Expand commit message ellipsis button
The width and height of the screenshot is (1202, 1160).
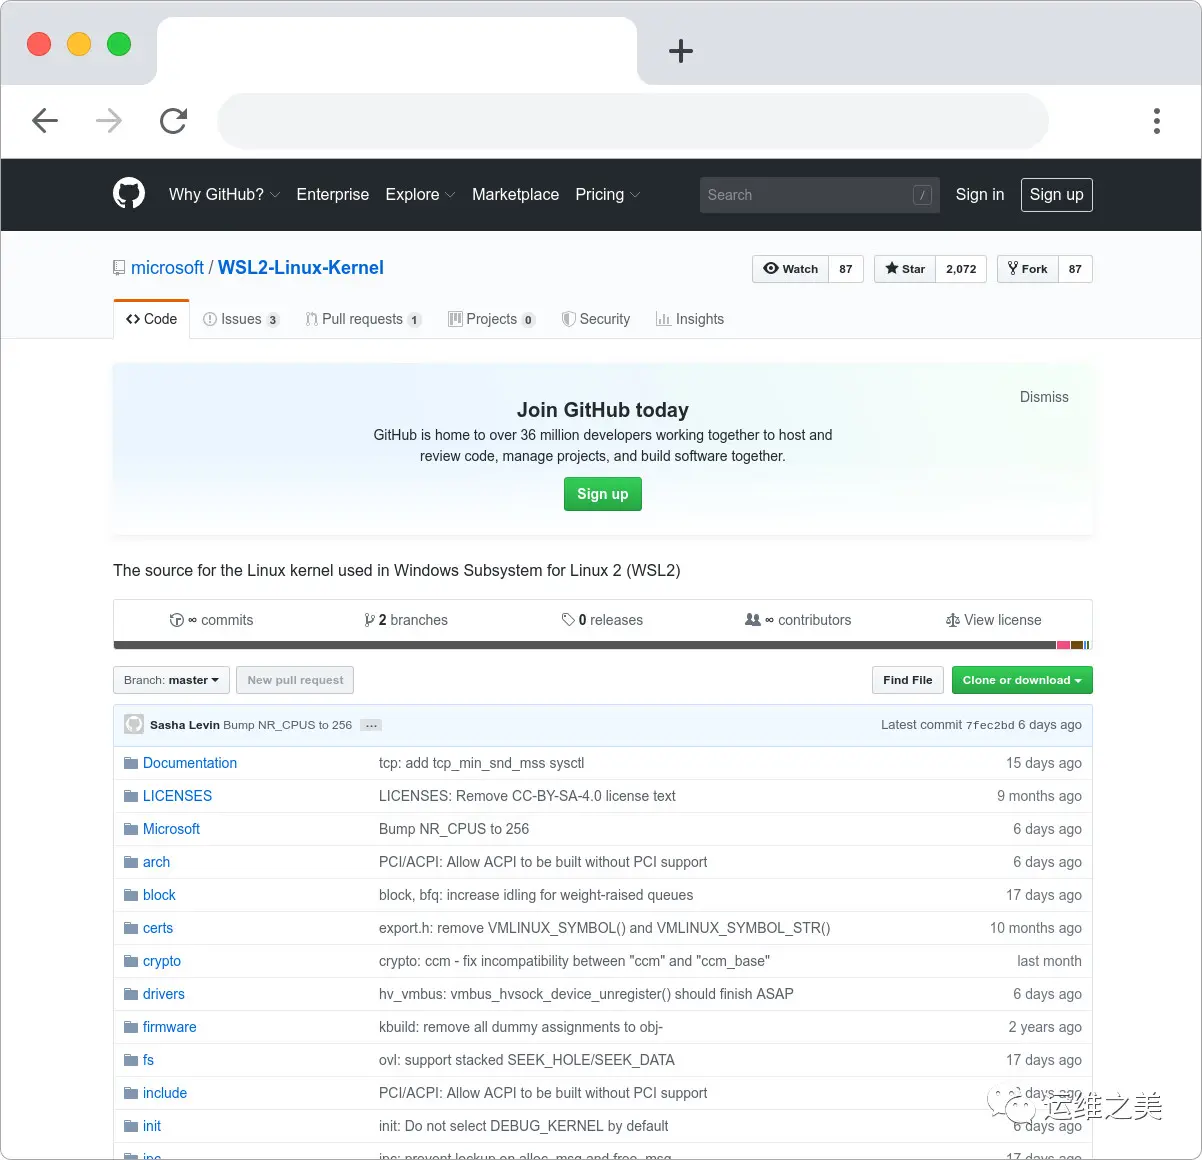(371, 725)
